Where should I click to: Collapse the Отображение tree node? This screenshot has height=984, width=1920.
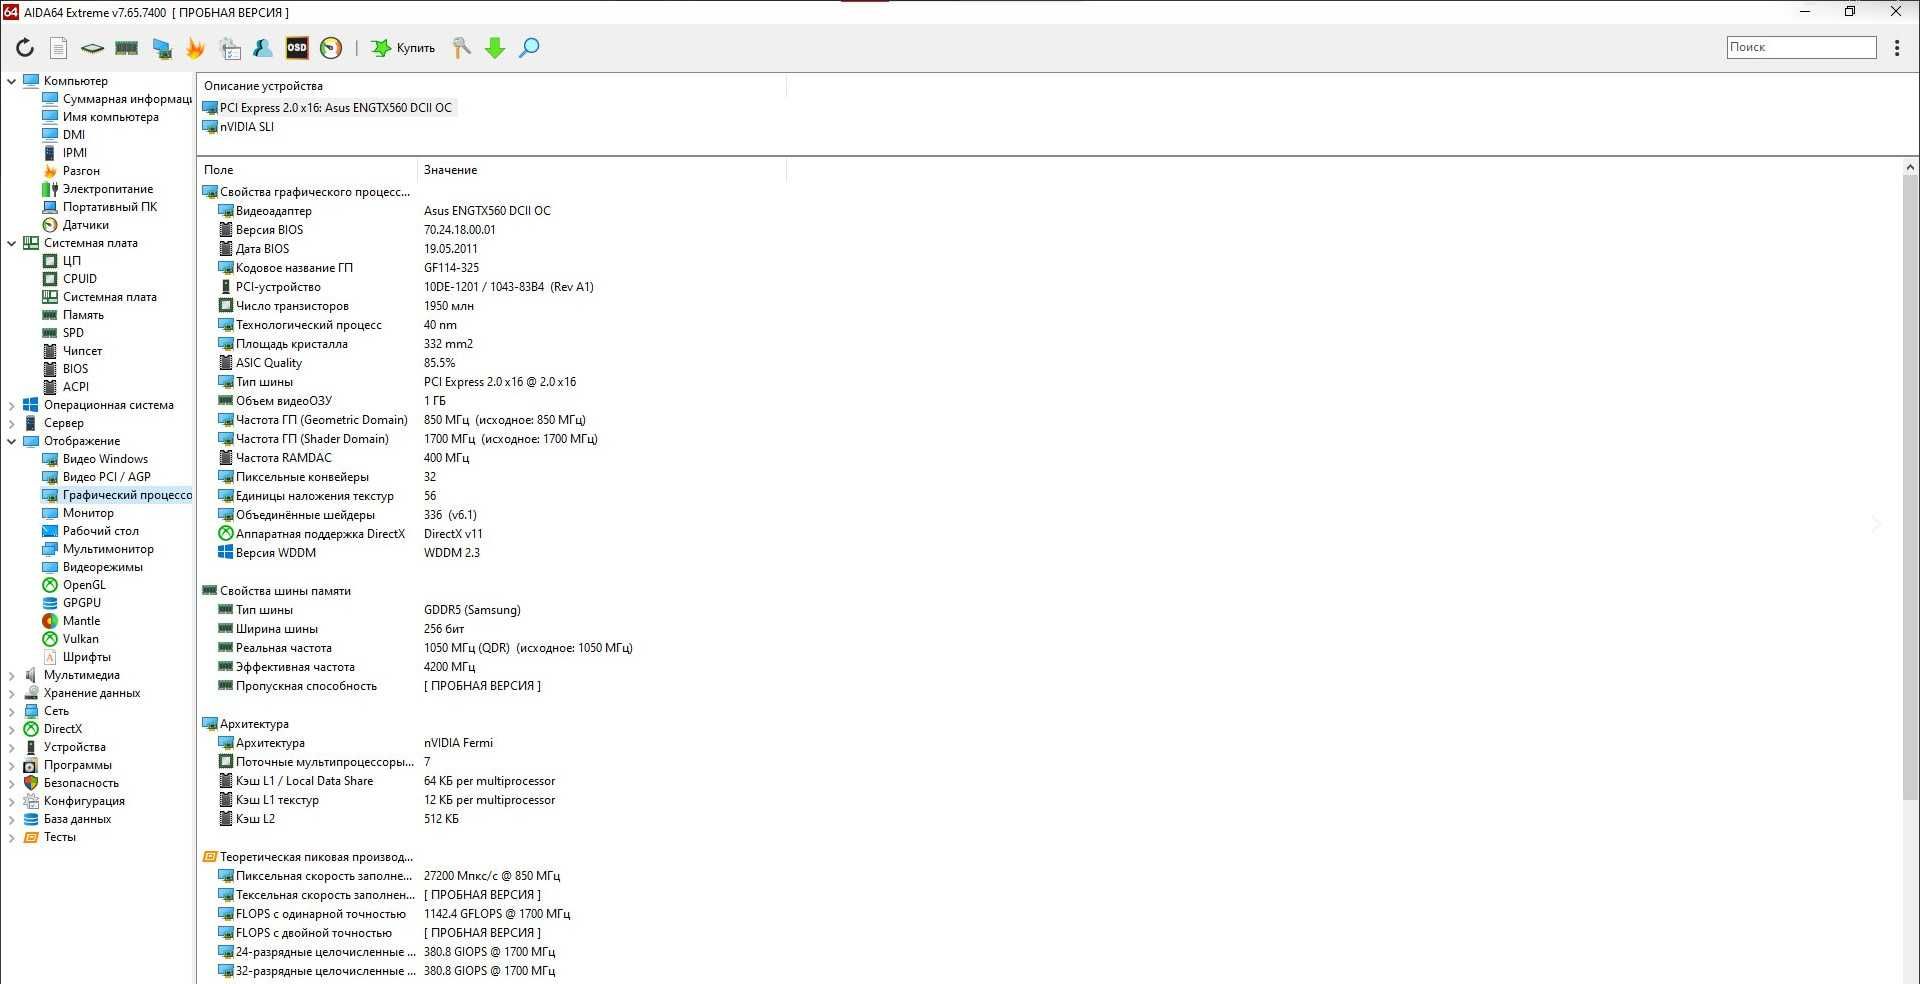pos(11,441)
